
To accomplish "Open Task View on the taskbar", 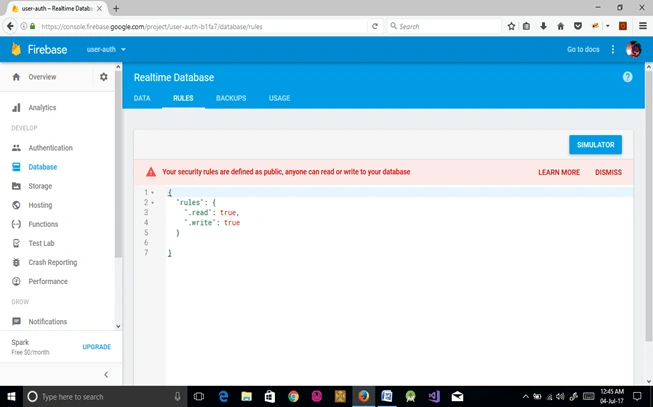I will pyautogui.click(x=199, y=397).
